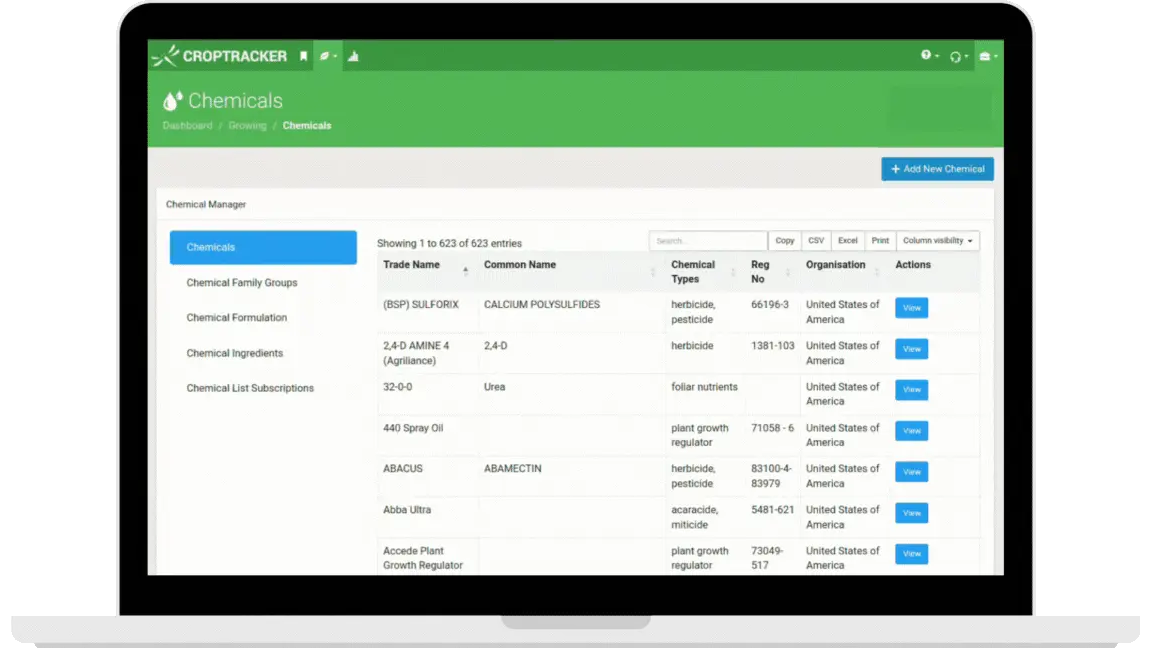The width and height of the screenshot is (1152, 648).
Task: Open the bookmark icon in top bar
Action: tap(303, 56)
